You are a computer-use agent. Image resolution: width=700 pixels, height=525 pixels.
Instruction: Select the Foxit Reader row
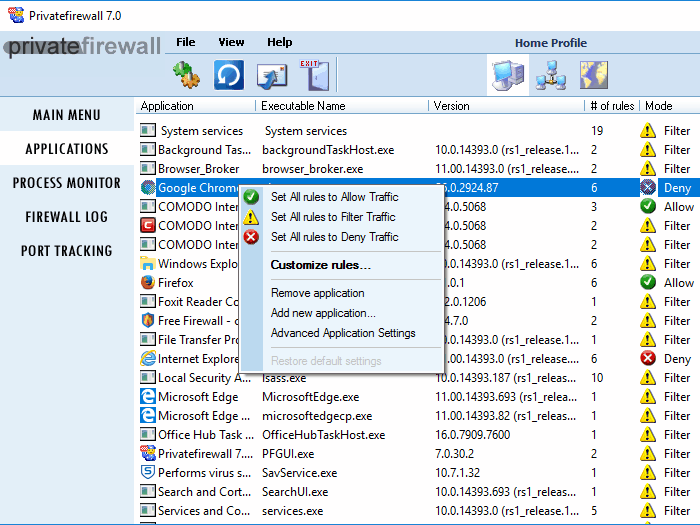coord(418,302)
